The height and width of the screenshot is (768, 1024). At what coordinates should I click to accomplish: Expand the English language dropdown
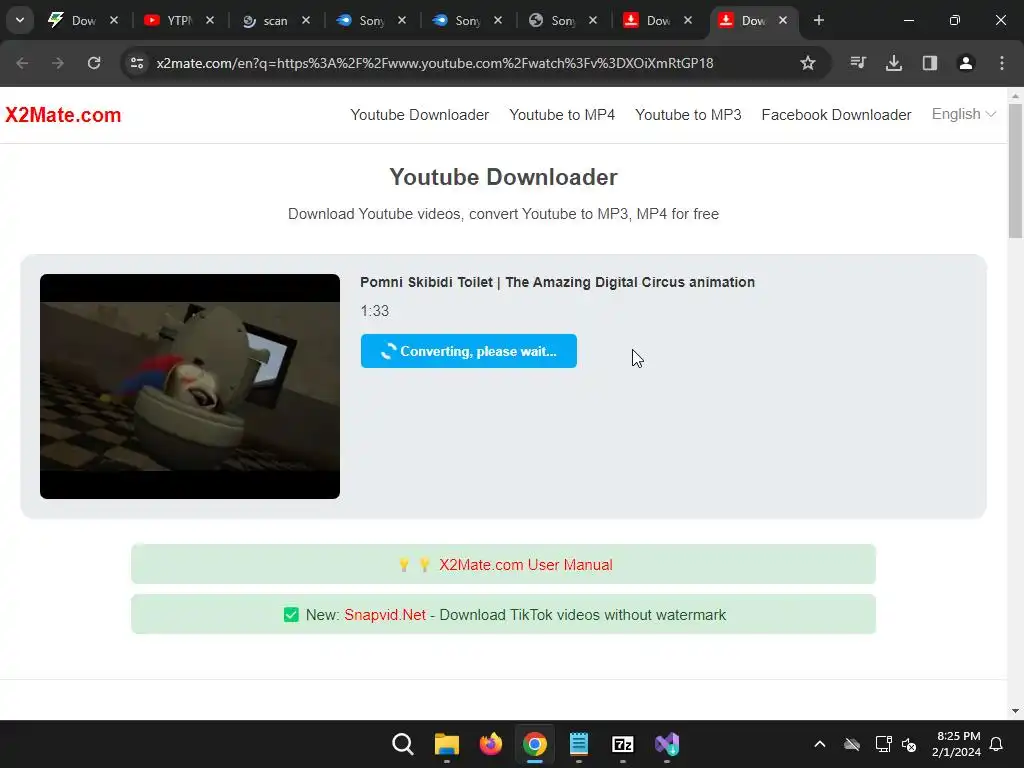(964, 114)
